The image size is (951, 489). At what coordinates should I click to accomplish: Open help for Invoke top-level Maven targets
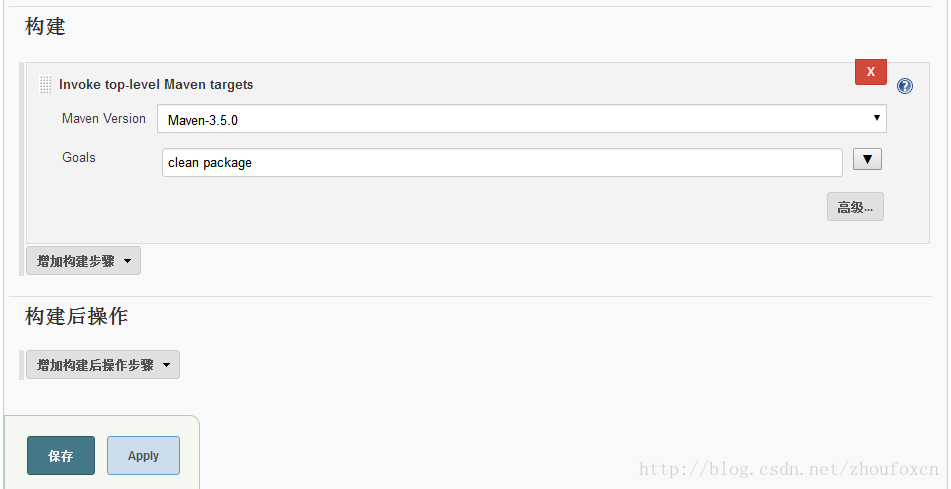tap(905, 86)
